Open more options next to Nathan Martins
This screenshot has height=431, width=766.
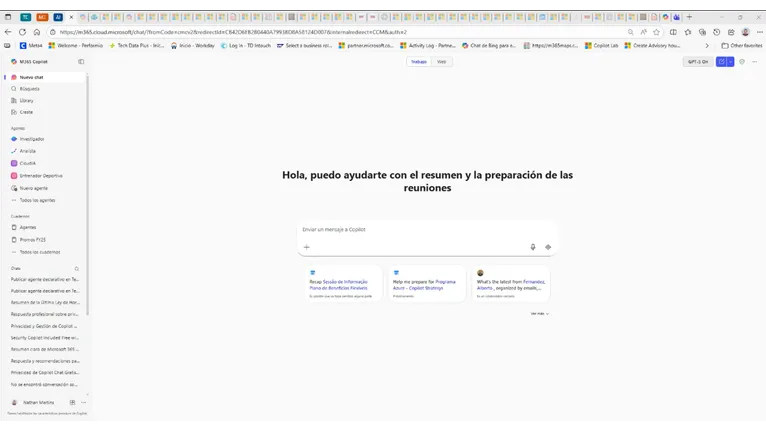[x=84, y=403]
